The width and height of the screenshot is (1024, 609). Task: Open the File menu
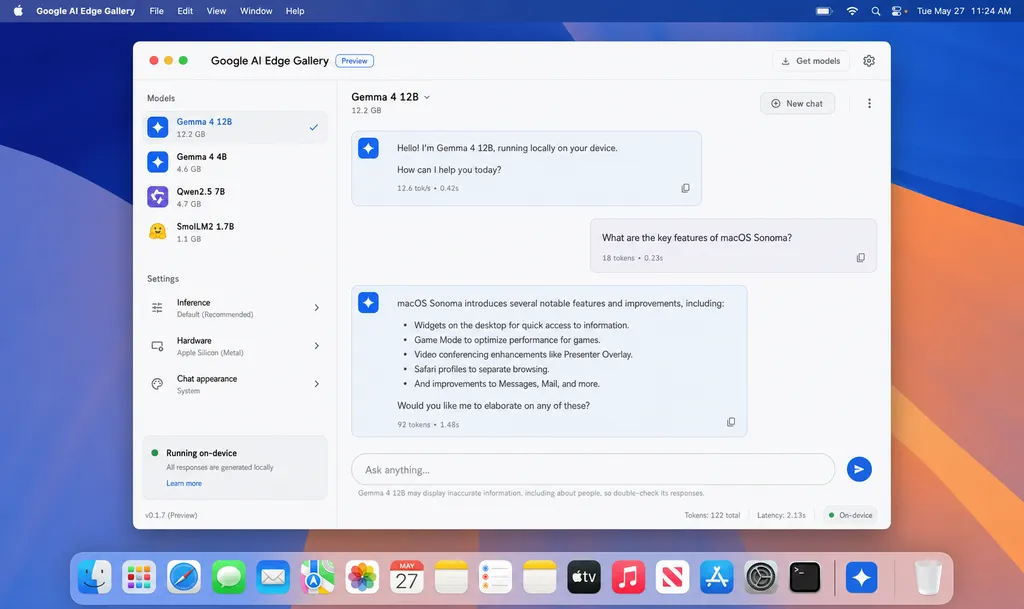(157, 11)
